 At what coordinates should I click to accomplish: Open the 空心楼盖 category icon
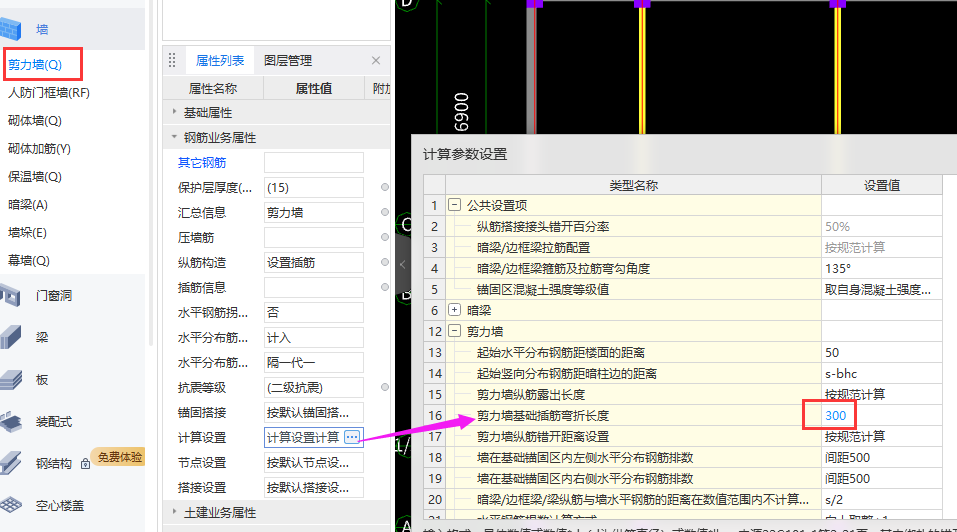click(11, 505)
